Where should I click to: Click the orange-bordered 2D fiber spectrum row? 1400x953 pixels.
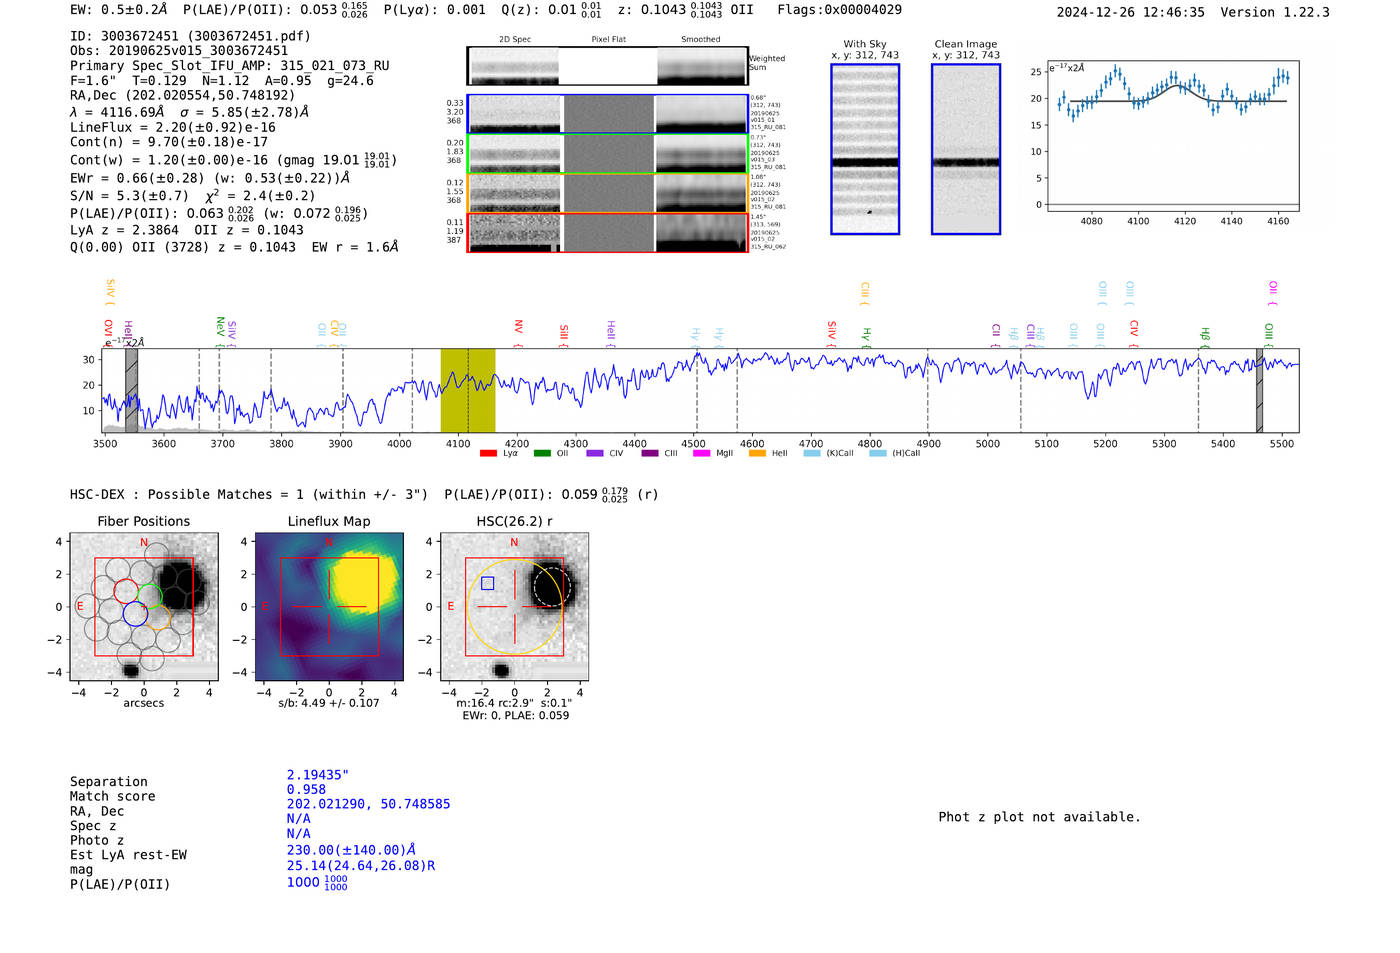[607, 193]
